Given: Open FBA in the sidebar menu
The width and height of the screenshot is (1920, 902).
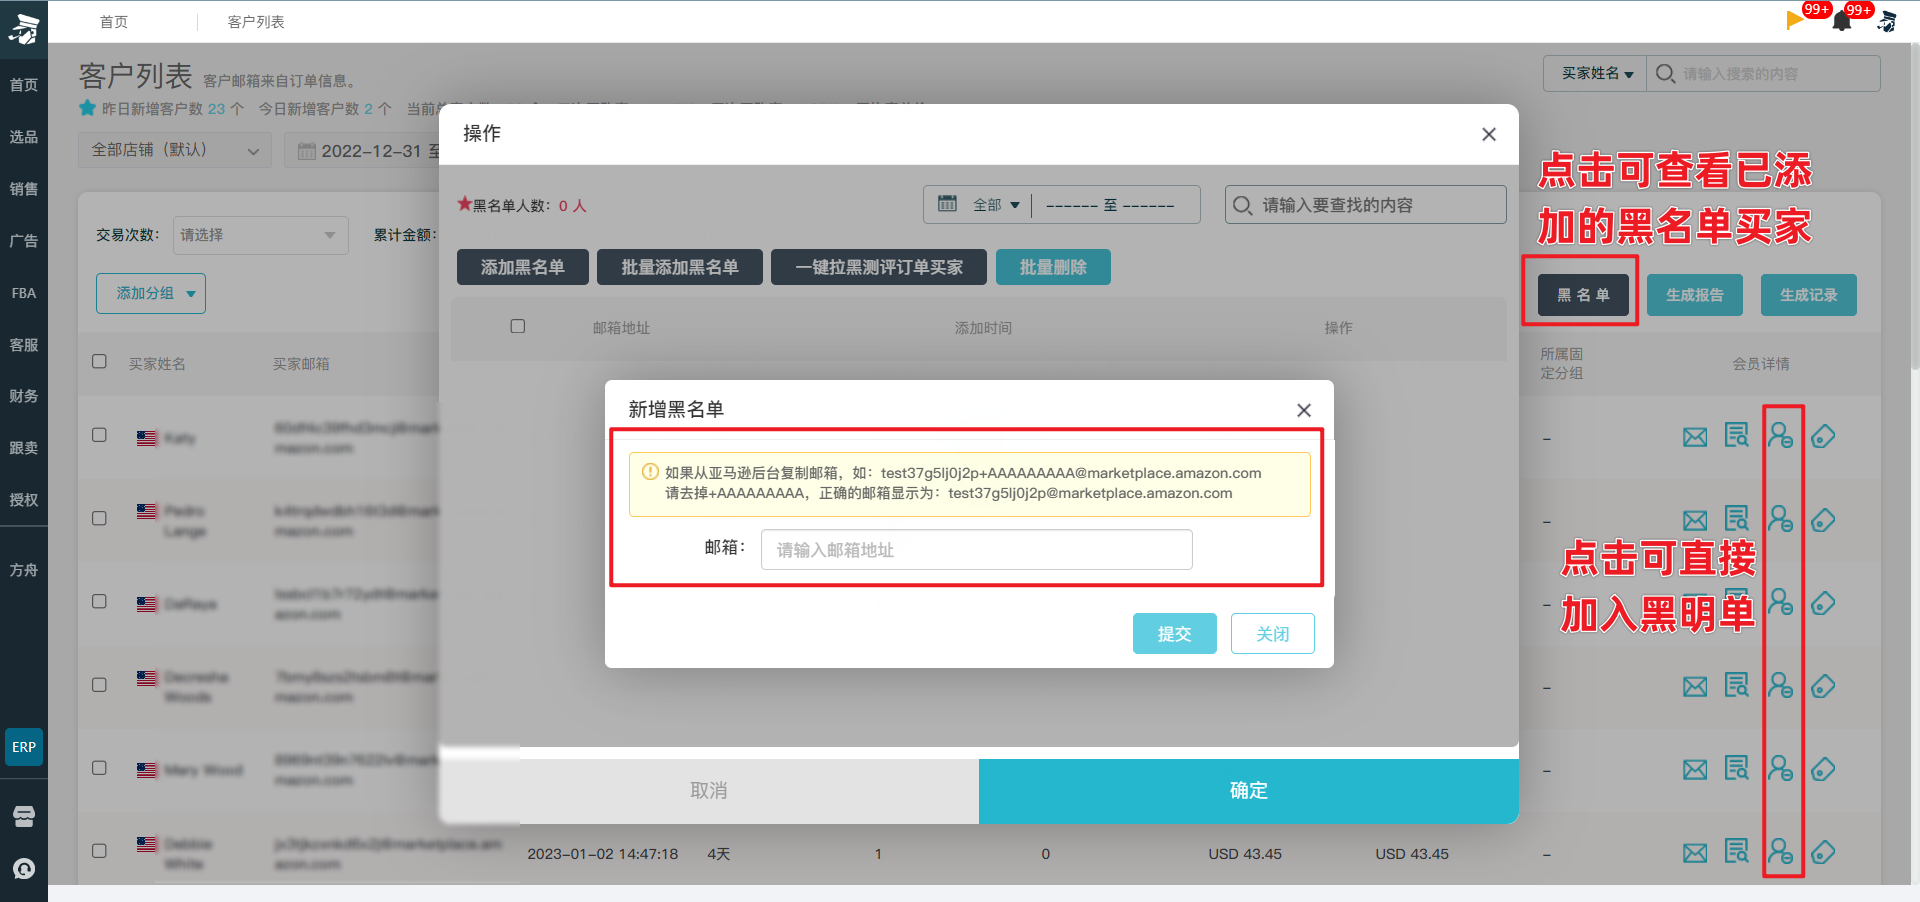Looking at the screenshot, I should point(24,293).
